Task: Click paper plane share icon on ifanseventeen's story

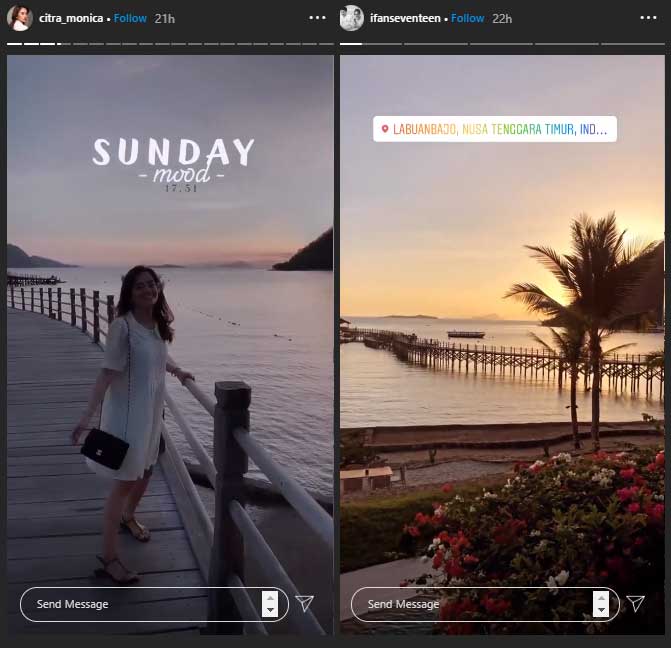Action: click(635, 603)
